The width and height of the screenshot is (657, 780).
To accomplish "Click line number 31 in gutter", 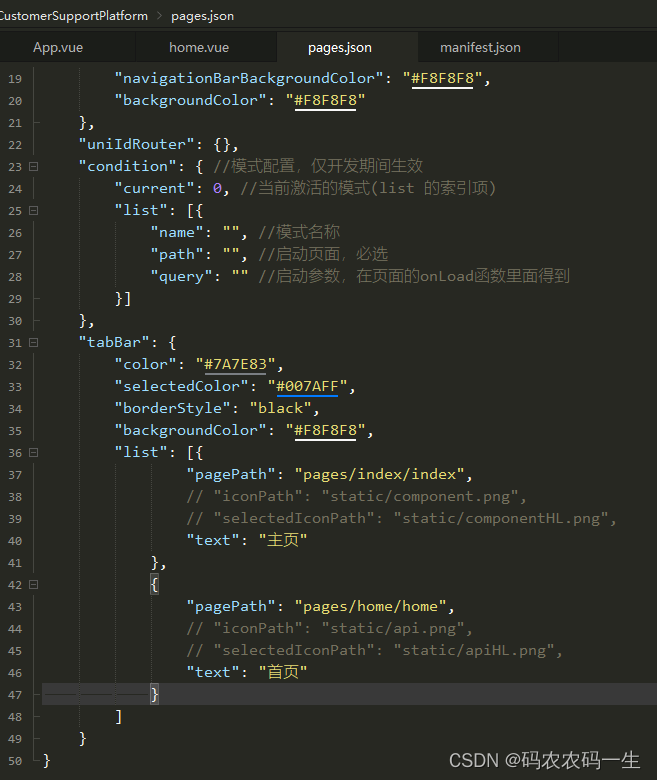I will 15,343.
